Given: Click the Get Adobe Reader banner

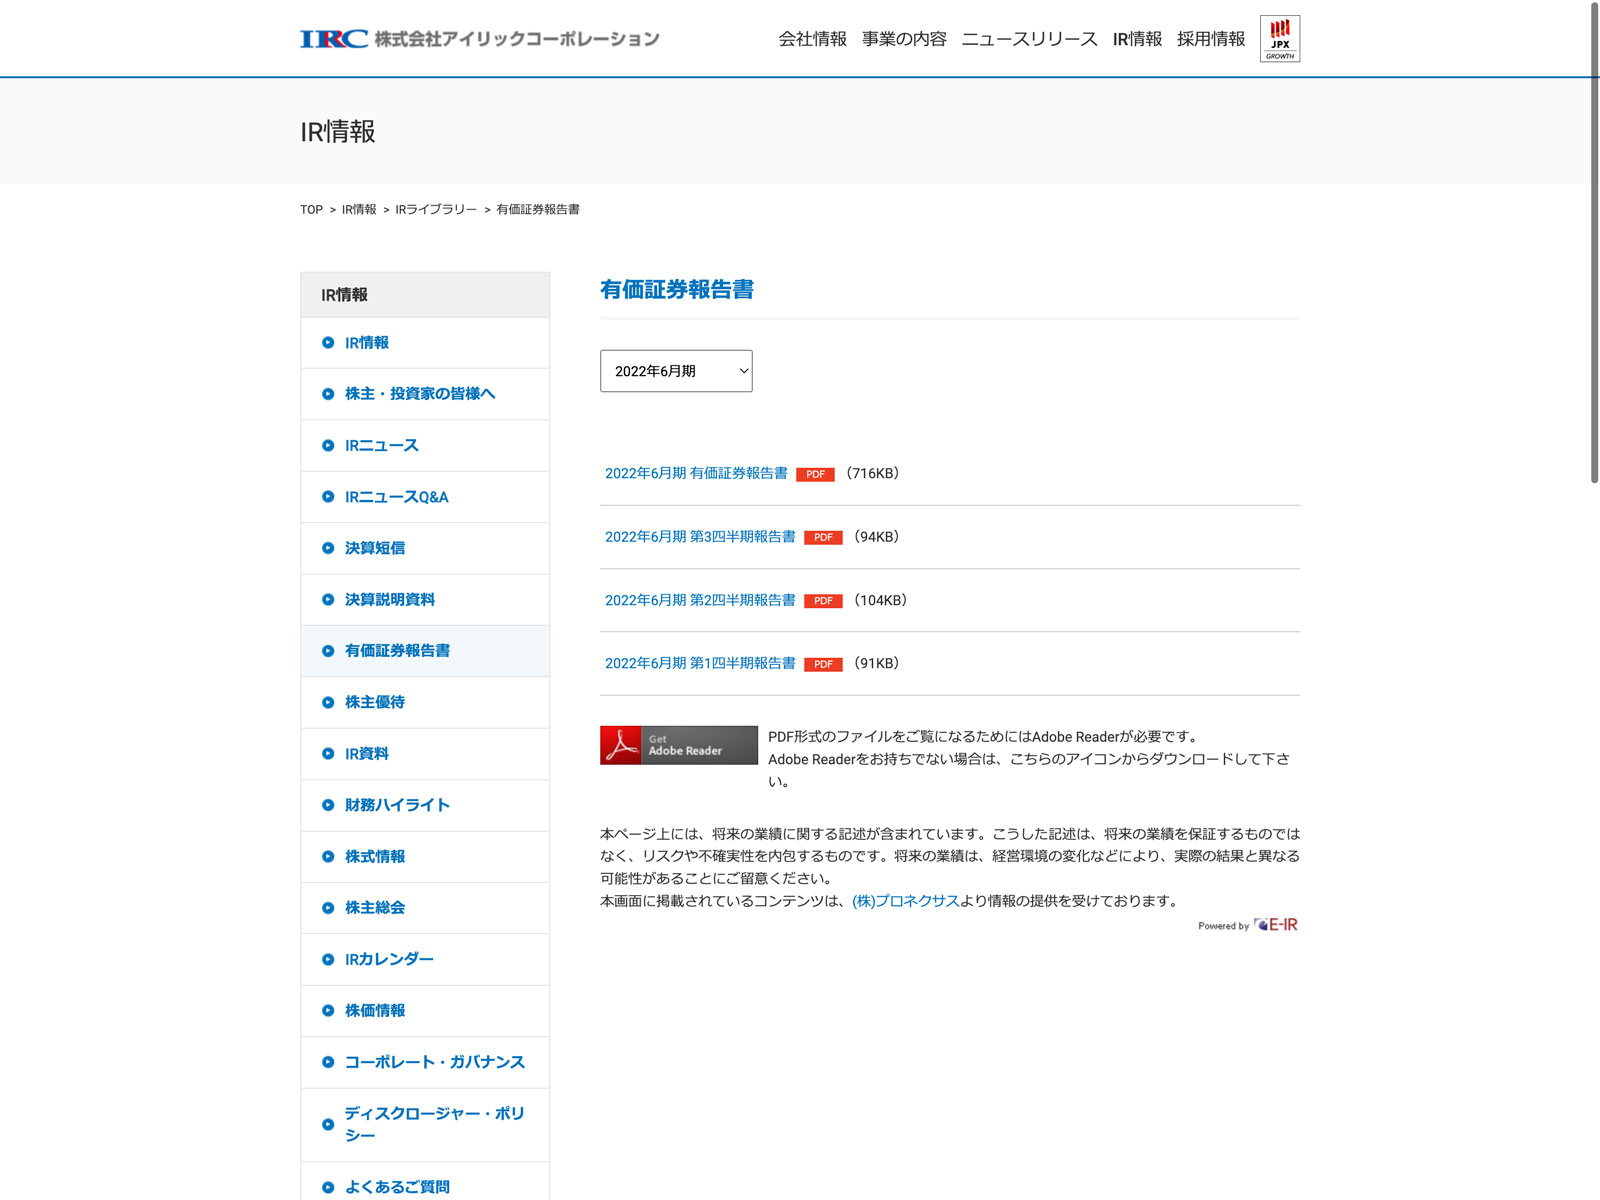Looking at the screenshot, I should coord(678,745).
